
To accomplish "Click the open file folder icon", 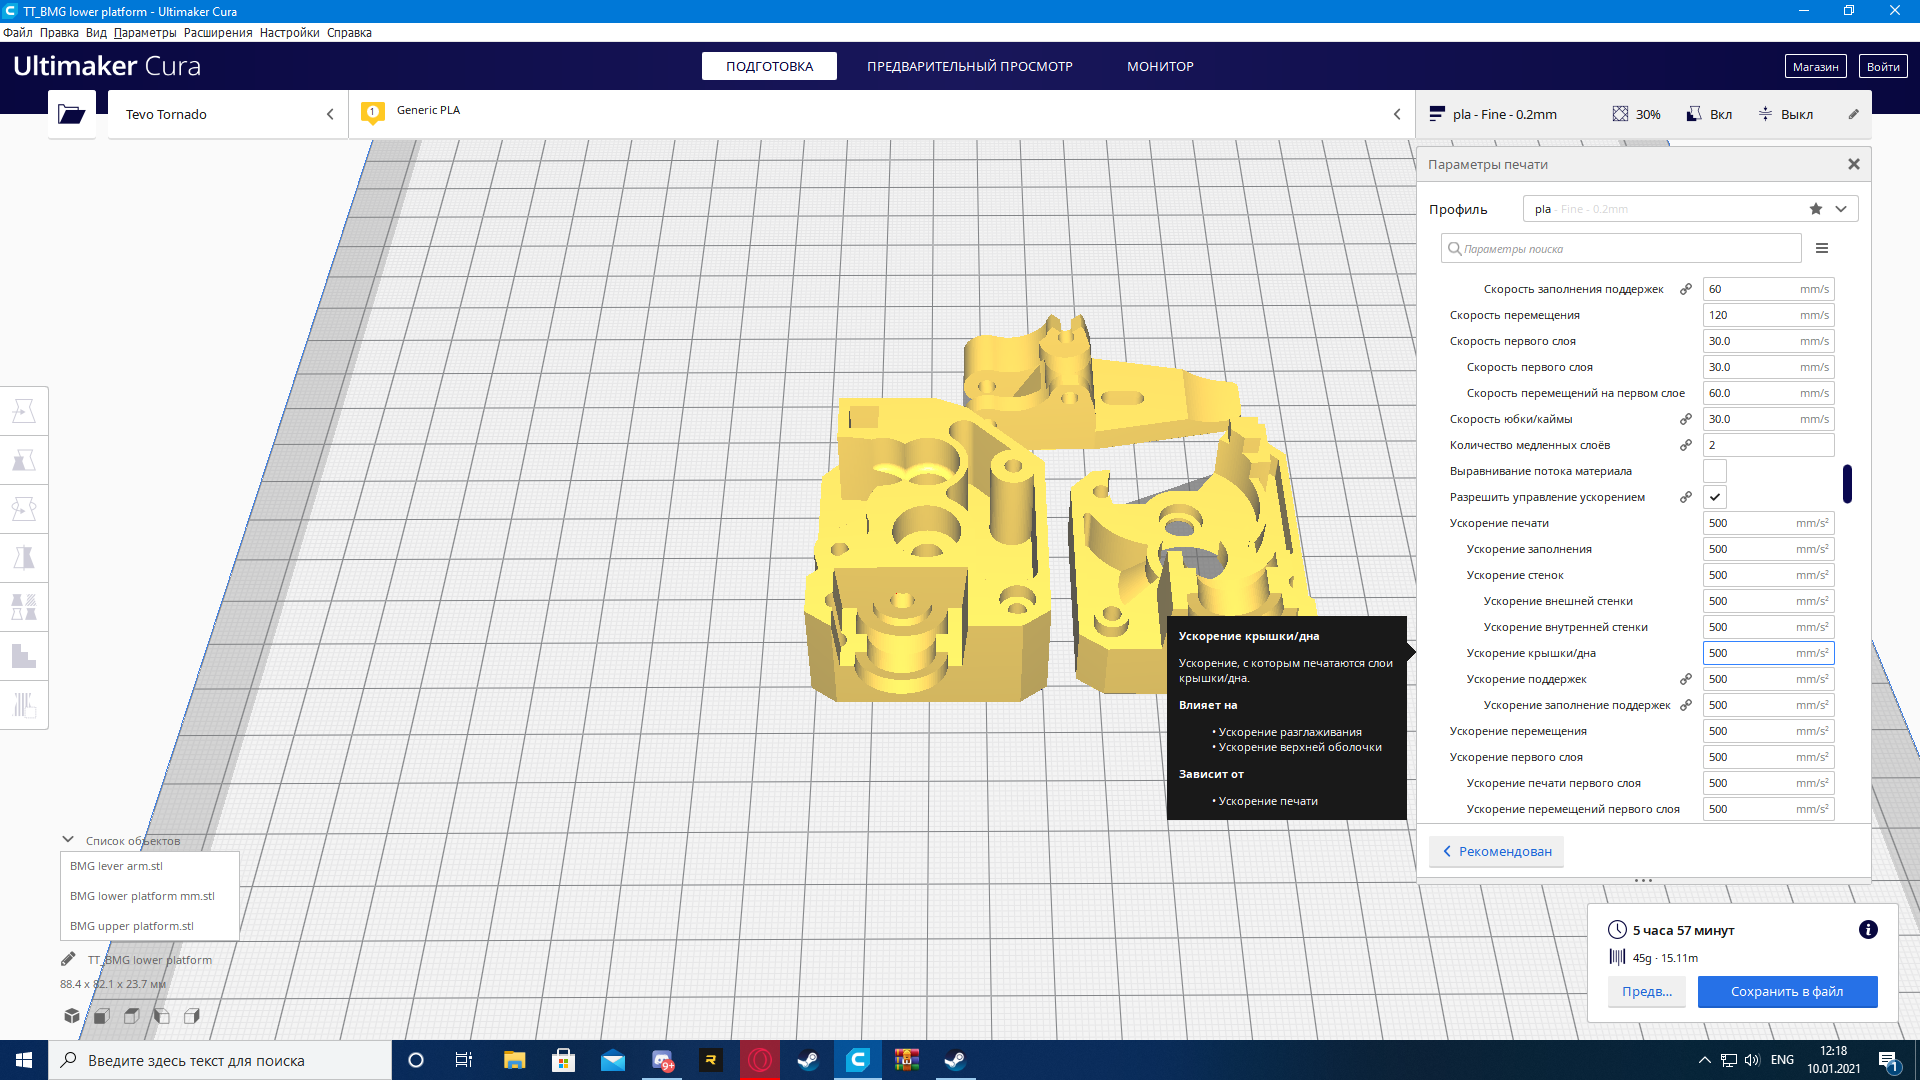I will pyautogui.click(x=71, y=114).
